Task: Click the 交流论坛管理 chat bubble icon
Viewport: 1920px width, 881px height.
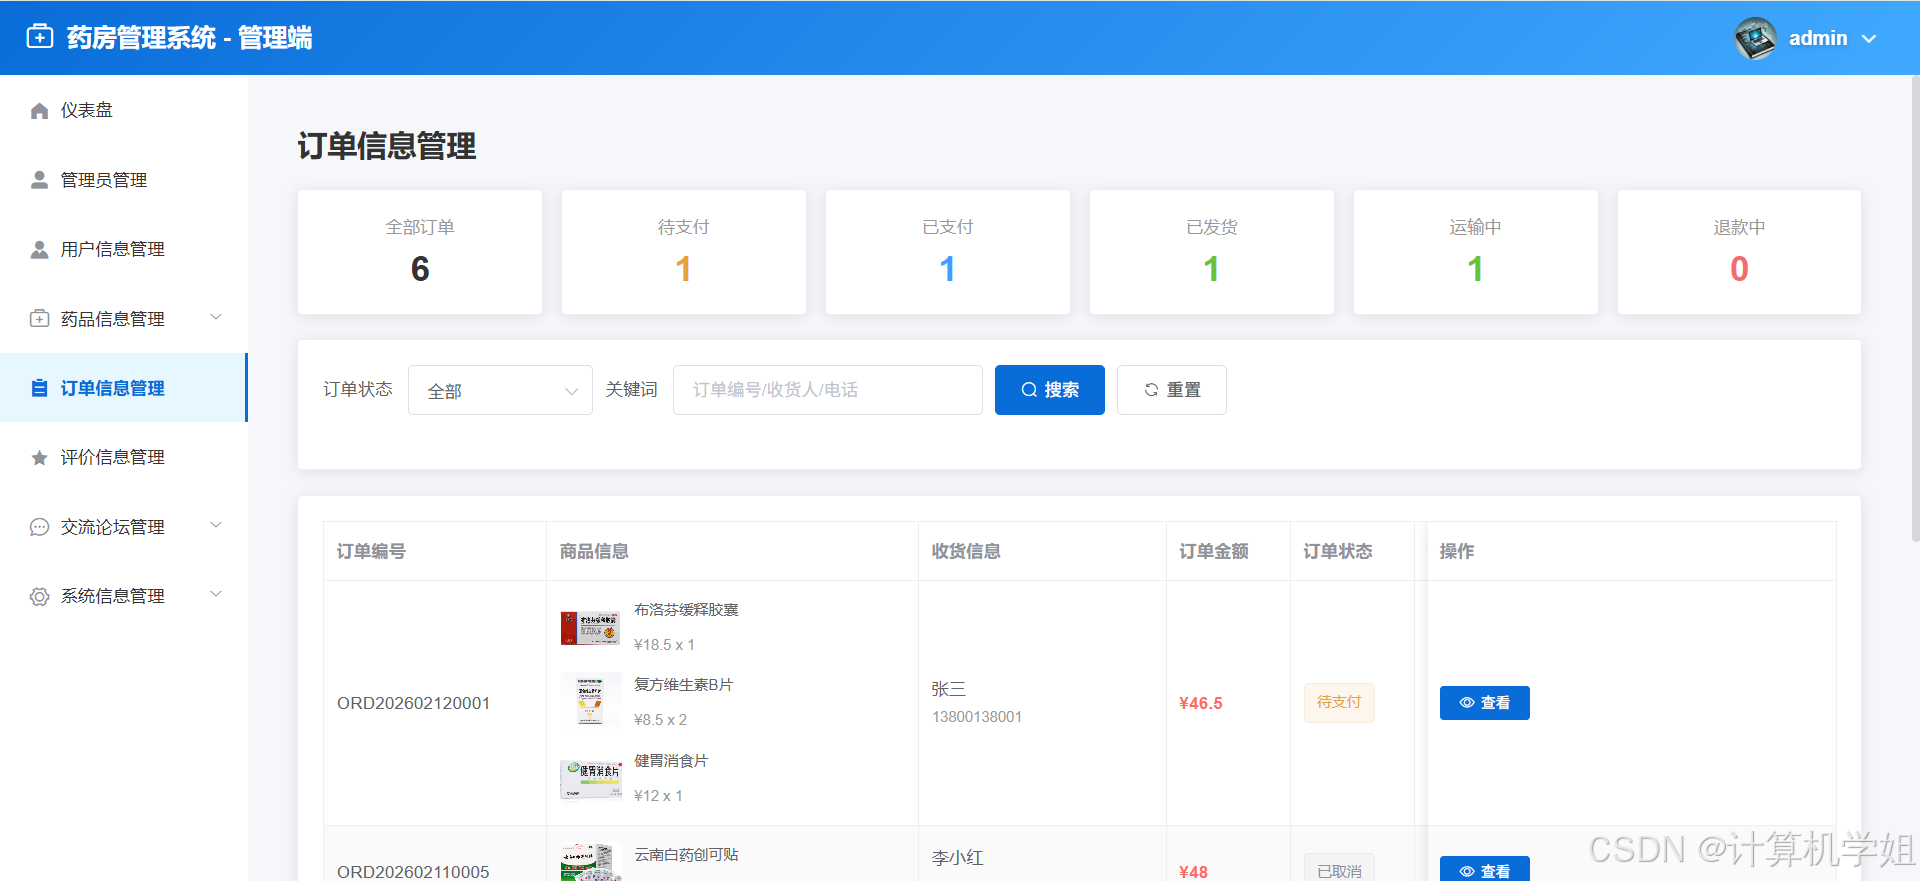Action: pos(39,527)
